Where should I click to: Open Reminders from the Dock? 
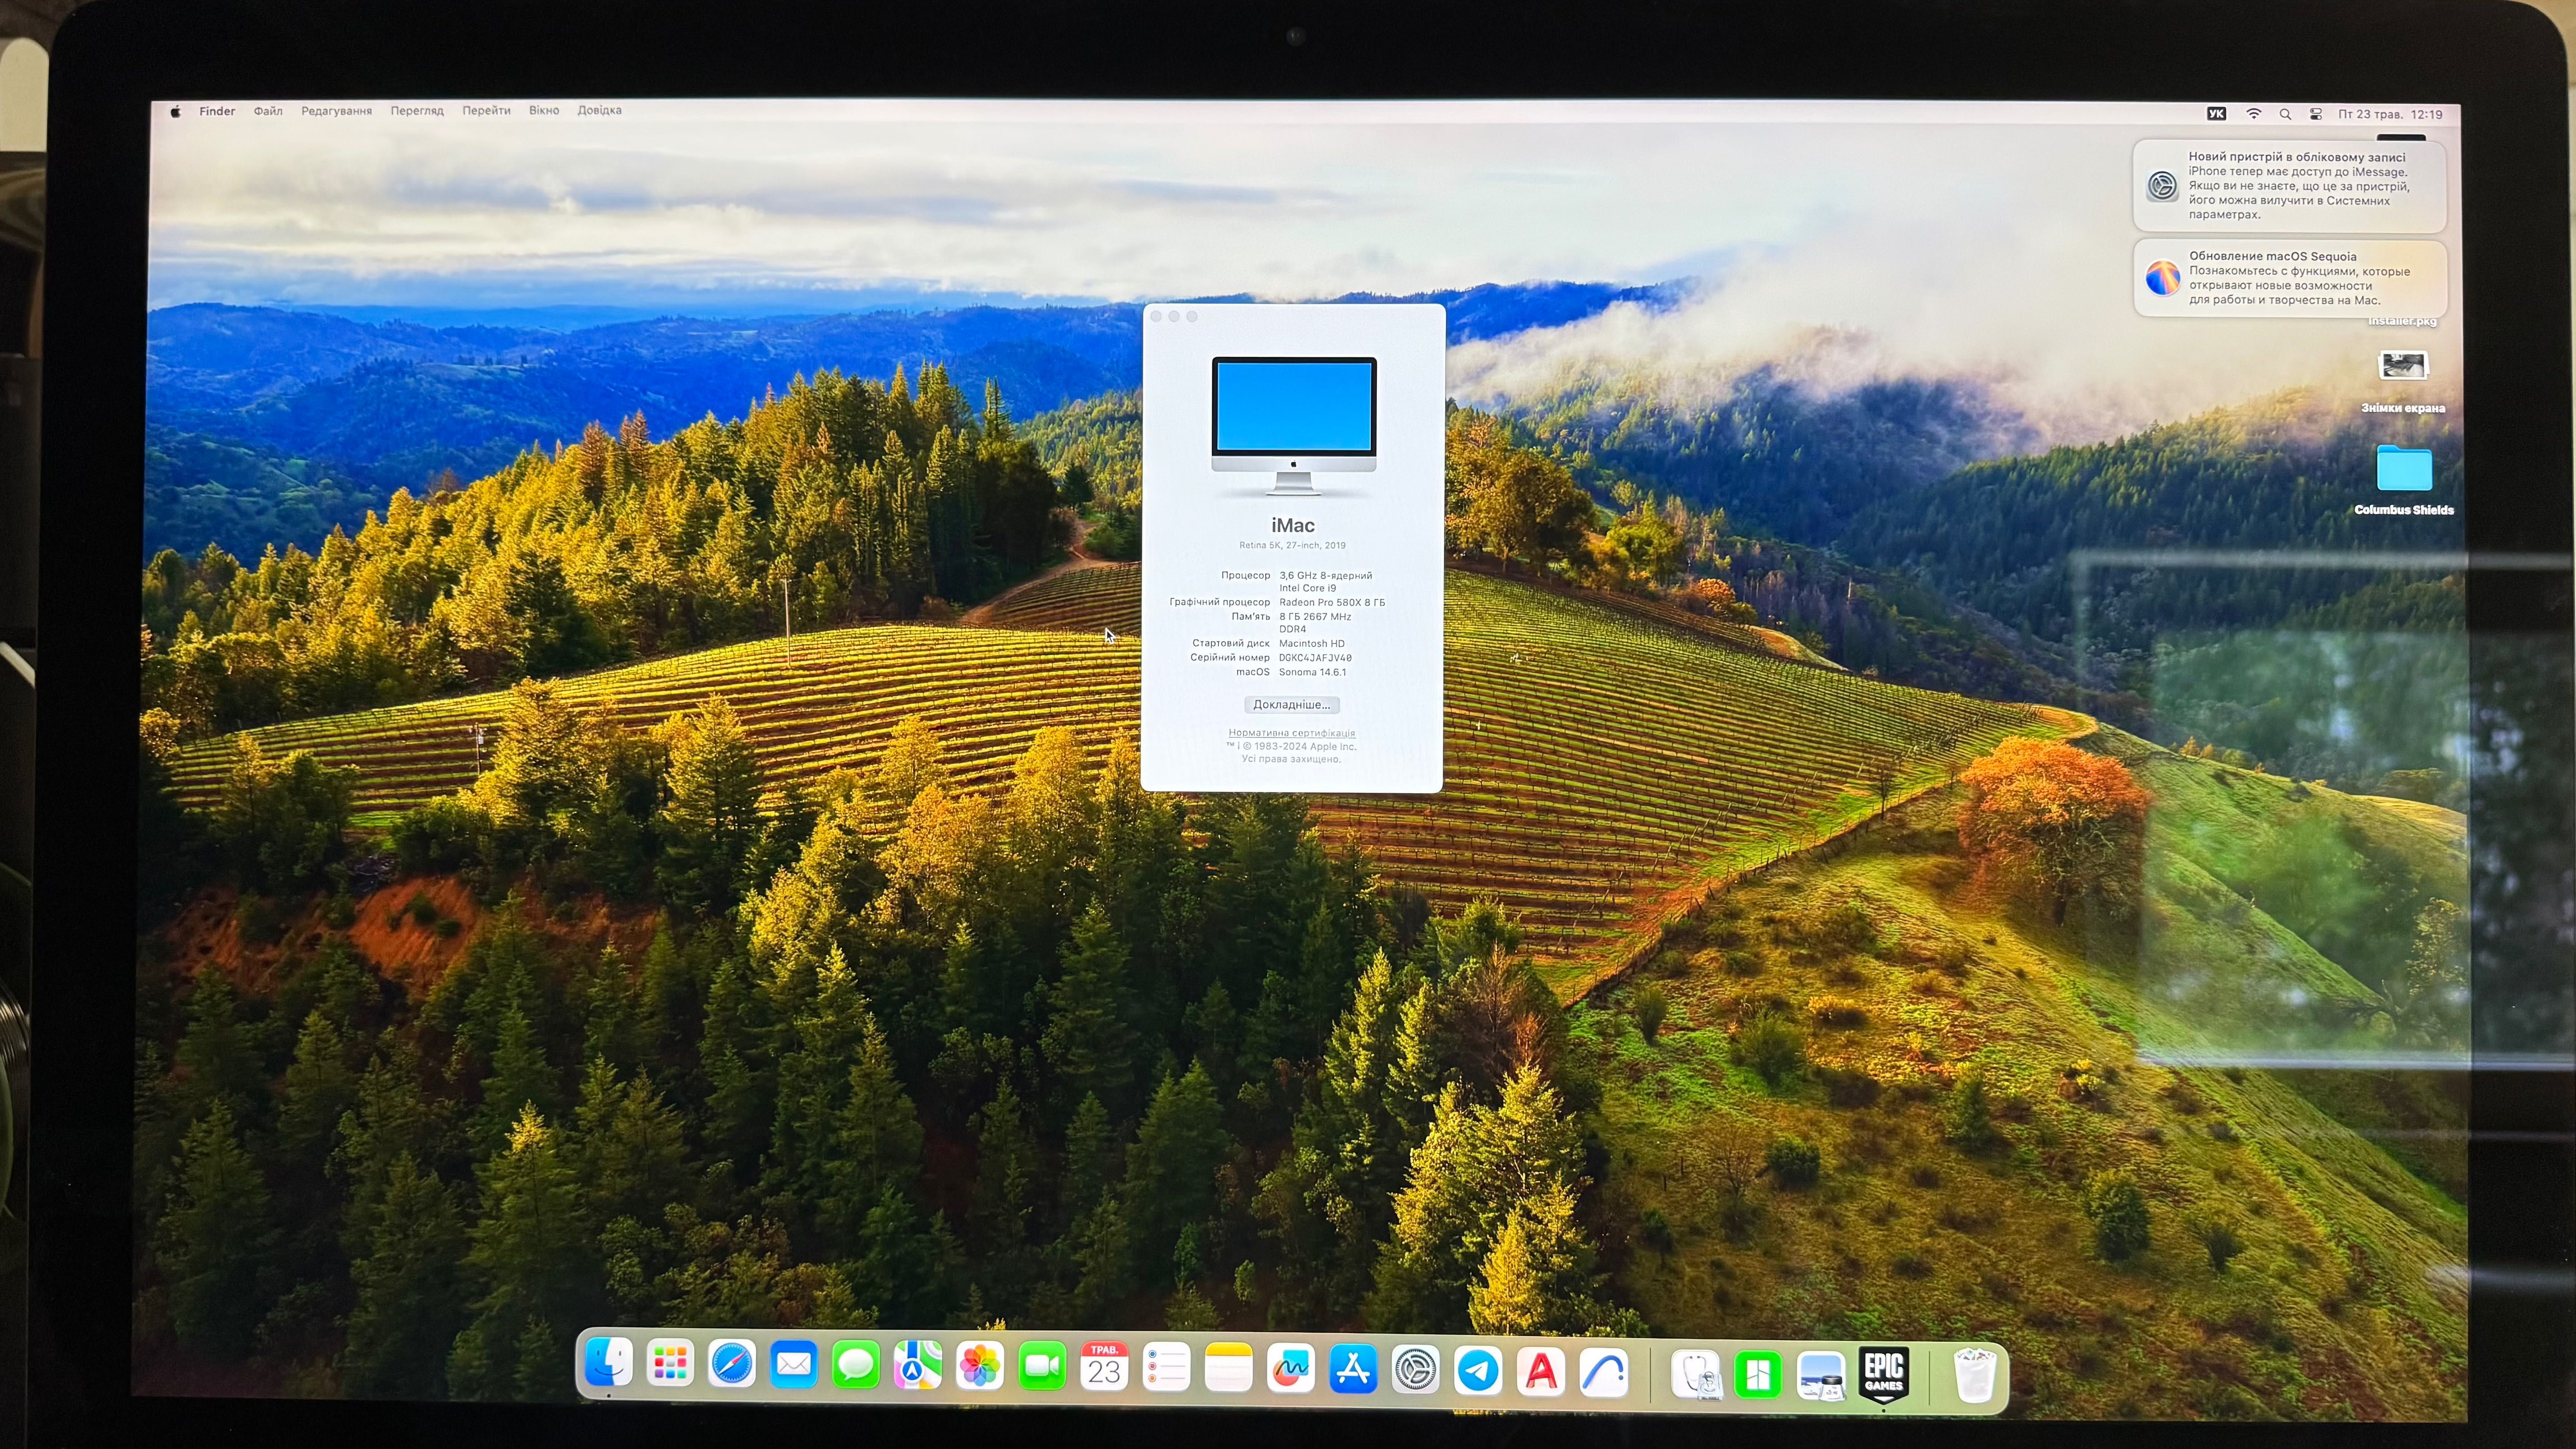[x=1166, y=1367]
